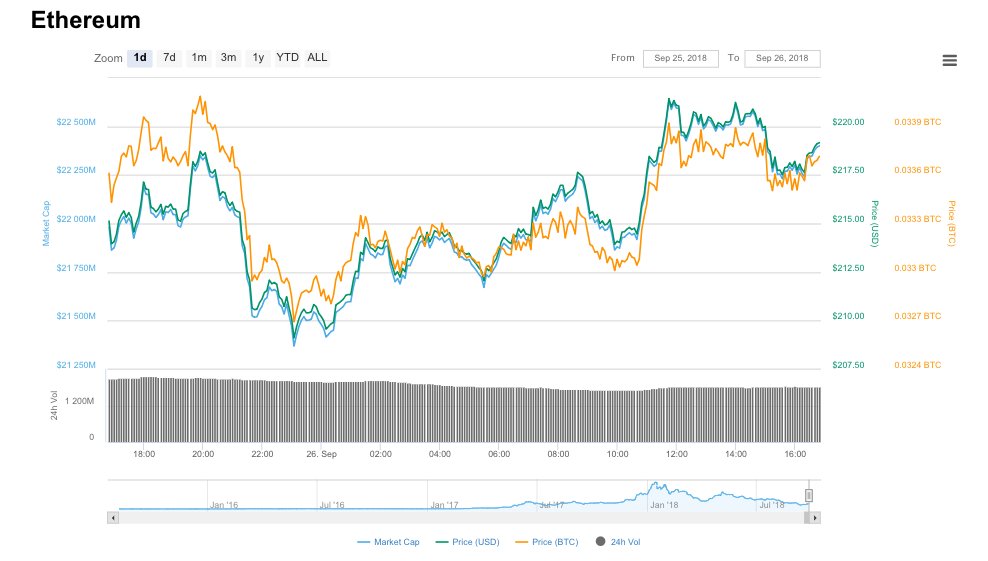Click the $220.00 price axis label

click(x=848, y=122)
